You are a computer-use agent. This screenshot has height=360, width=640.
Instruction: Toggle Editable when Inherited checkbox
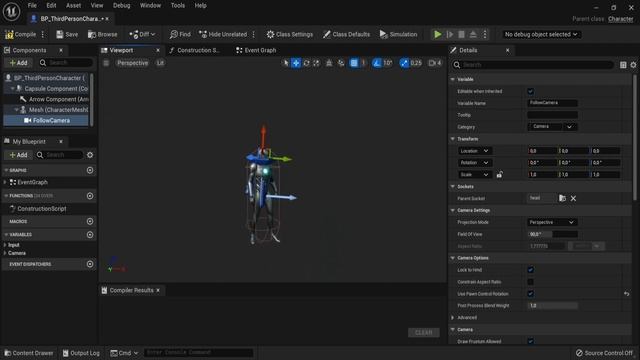[x=531, y=91]
